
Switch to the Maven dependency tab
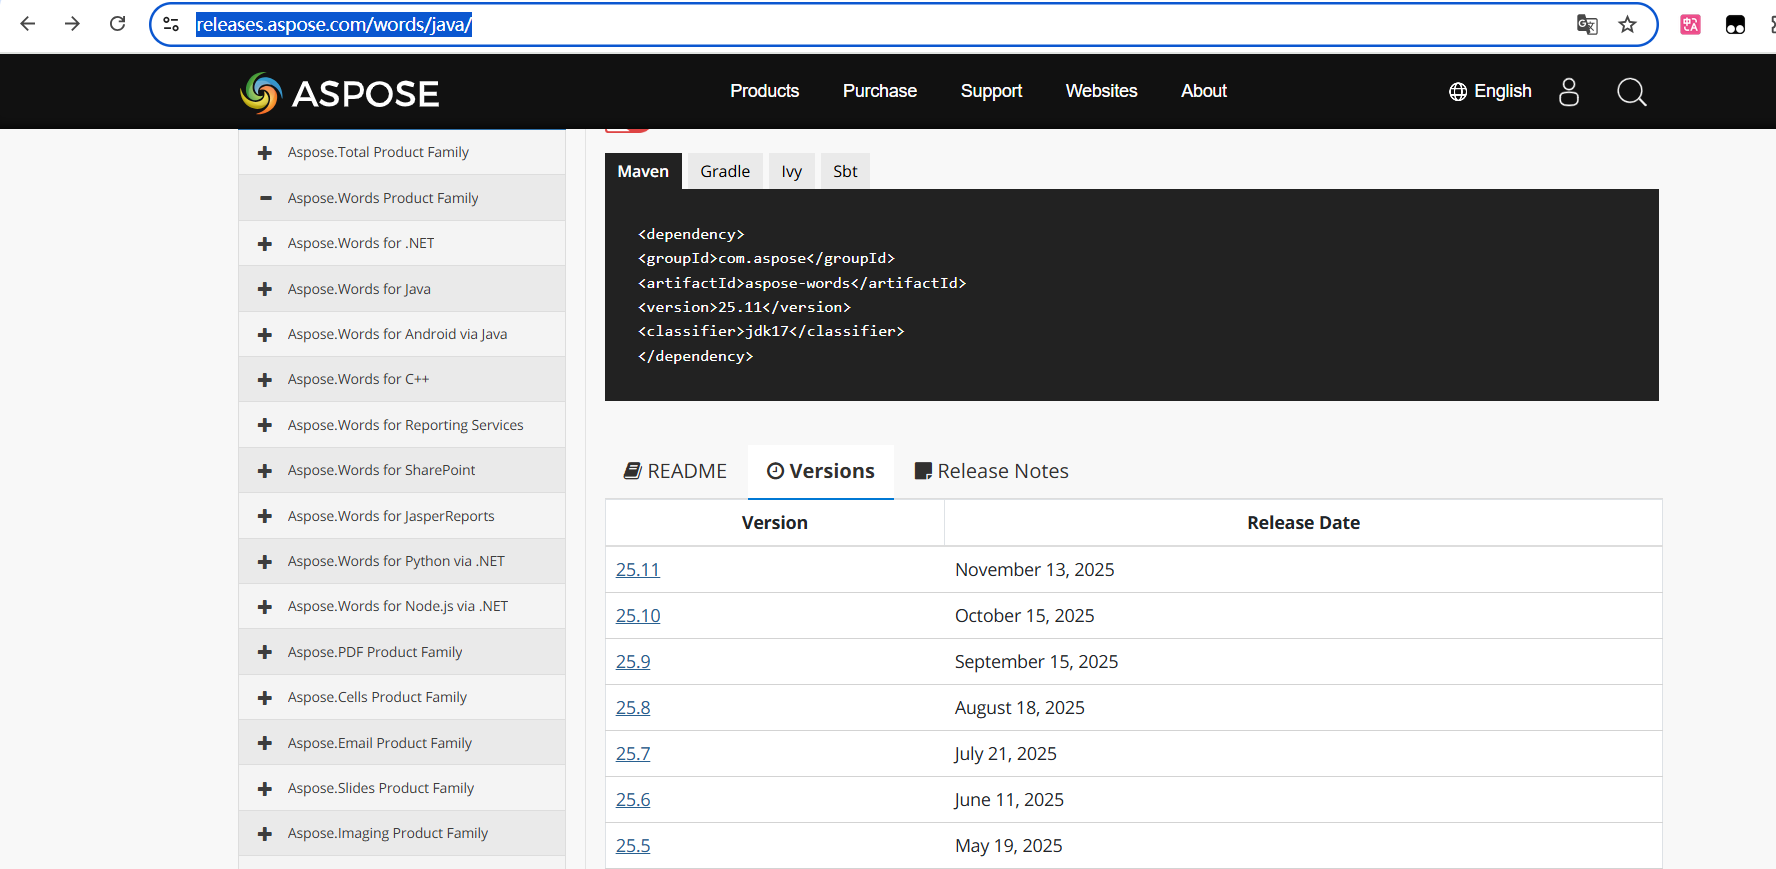tap(643, 171)
